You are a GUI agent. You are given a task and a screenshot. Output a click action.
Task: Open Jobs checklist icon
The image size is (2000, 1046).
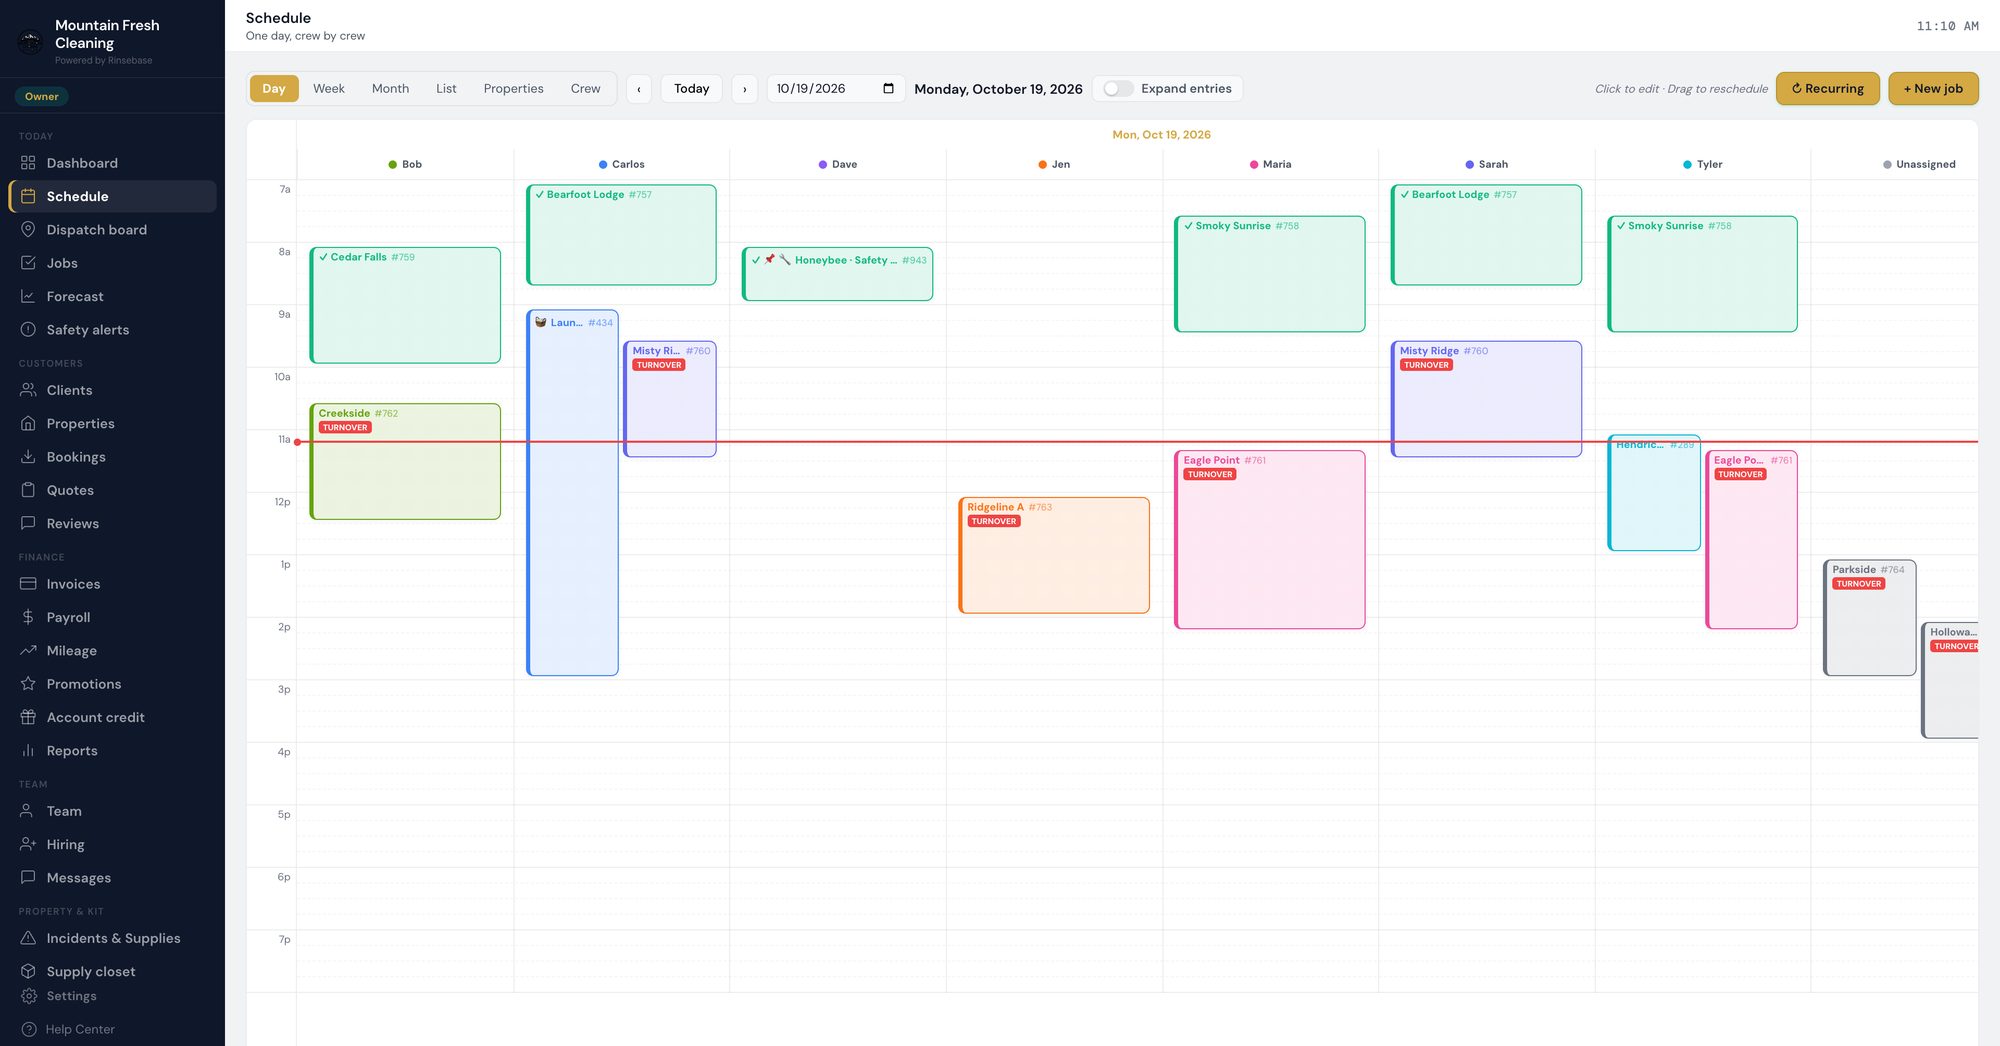28,263
